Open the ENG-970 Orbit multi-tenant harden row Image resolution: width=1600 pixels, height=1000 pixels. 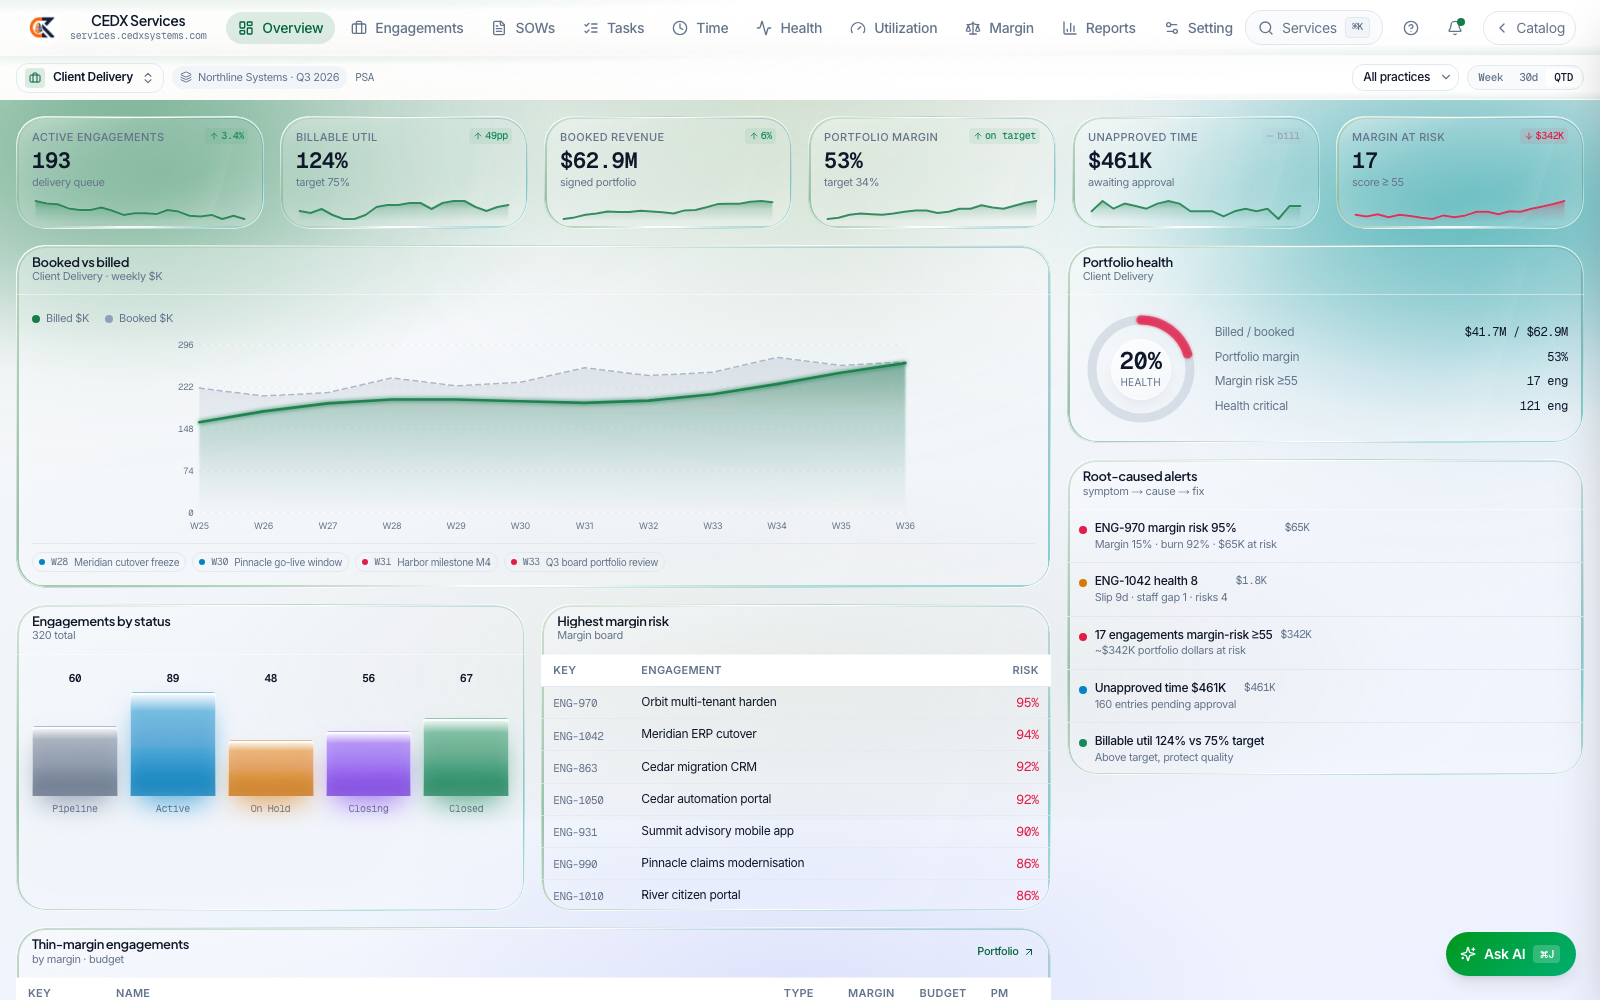[x=796, y=703]
